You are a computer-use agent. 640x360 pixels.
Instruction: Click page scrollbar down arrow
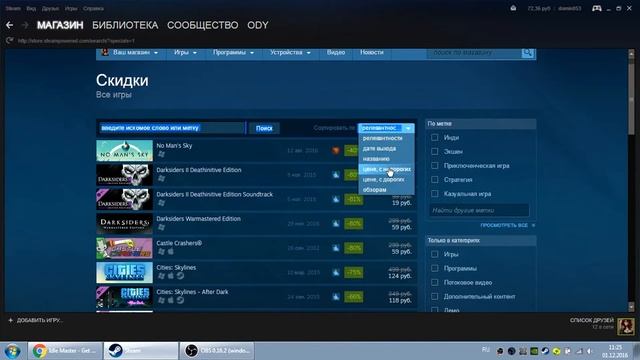pyautogui.click(x=631, y=306)
